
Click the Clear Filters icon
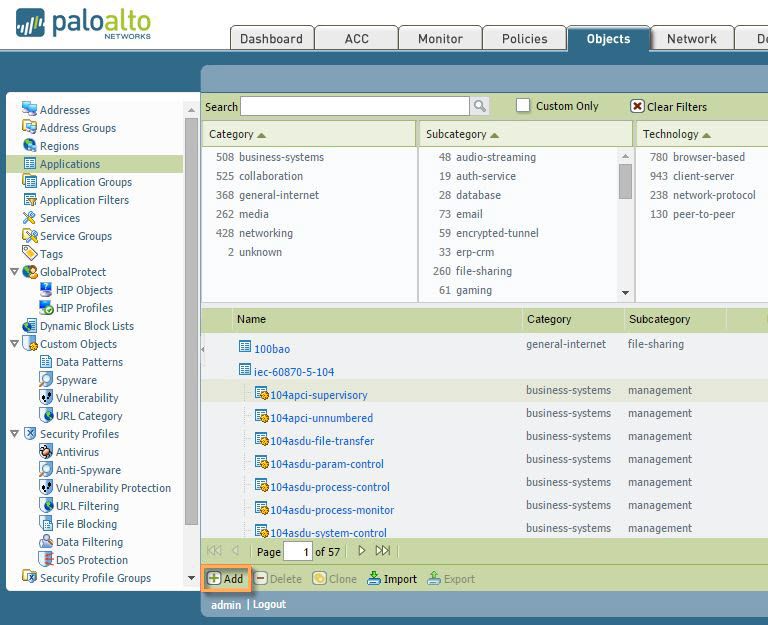637,106
